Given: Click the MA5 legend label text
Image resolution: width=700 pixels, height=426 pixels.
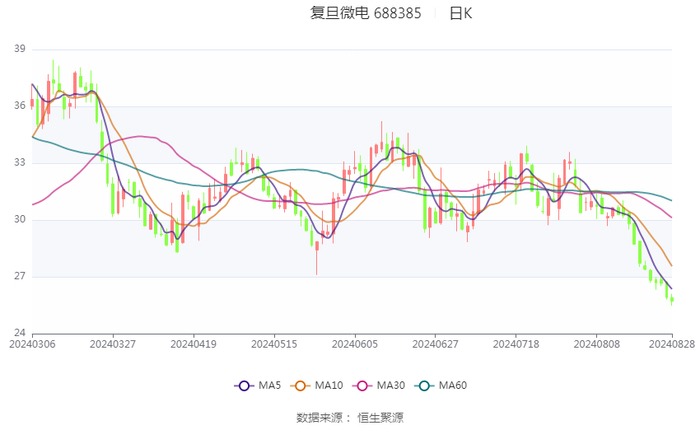Looking at the screenshot, I should click(270, 385).
